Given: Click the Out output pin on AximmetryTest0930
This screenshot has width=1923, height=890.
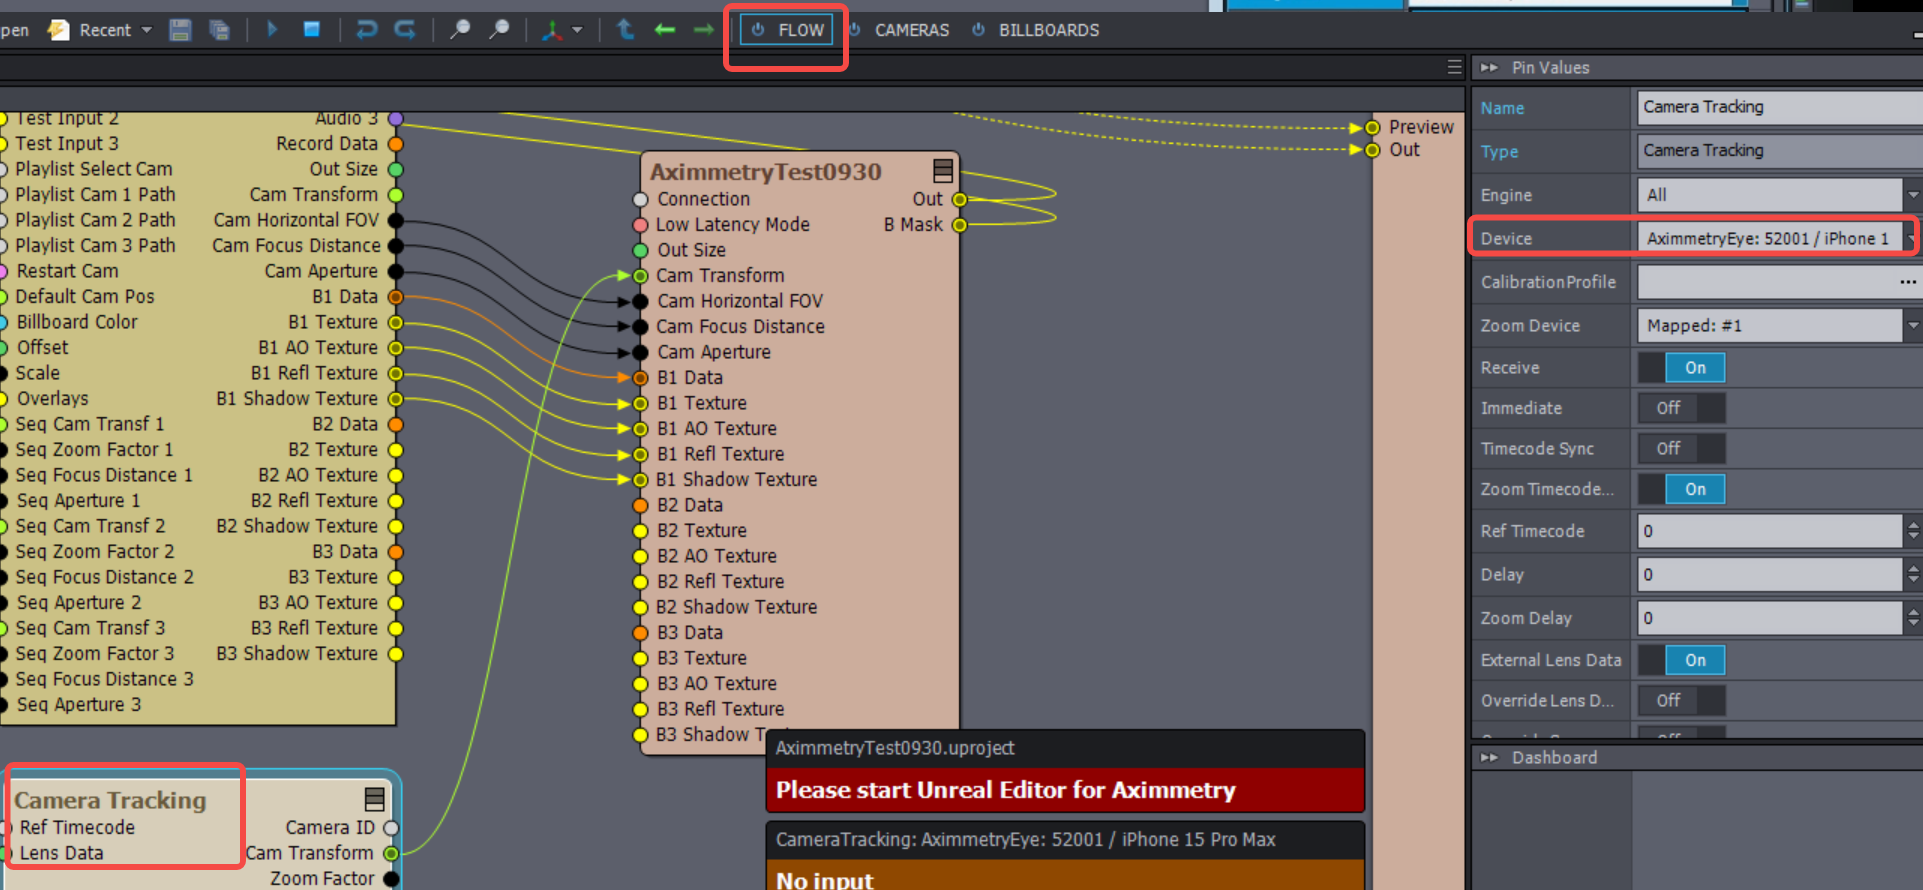Looking at the screenshot, I should click(960, 199).
